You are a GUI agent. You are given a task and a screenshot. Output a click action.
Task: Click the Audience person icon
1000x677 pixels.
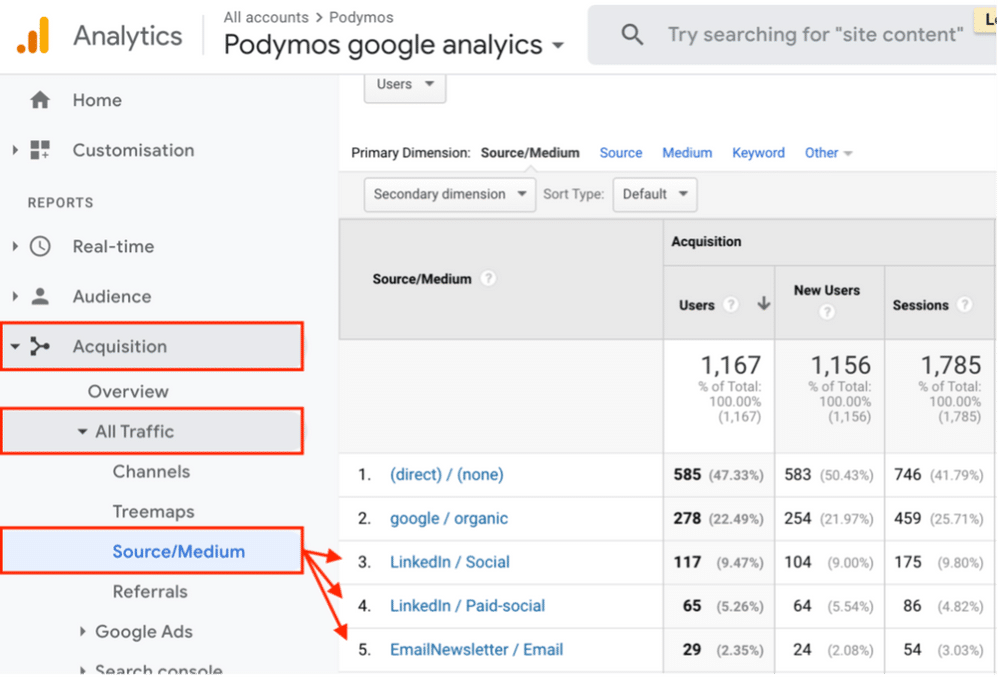click(40, 296)
